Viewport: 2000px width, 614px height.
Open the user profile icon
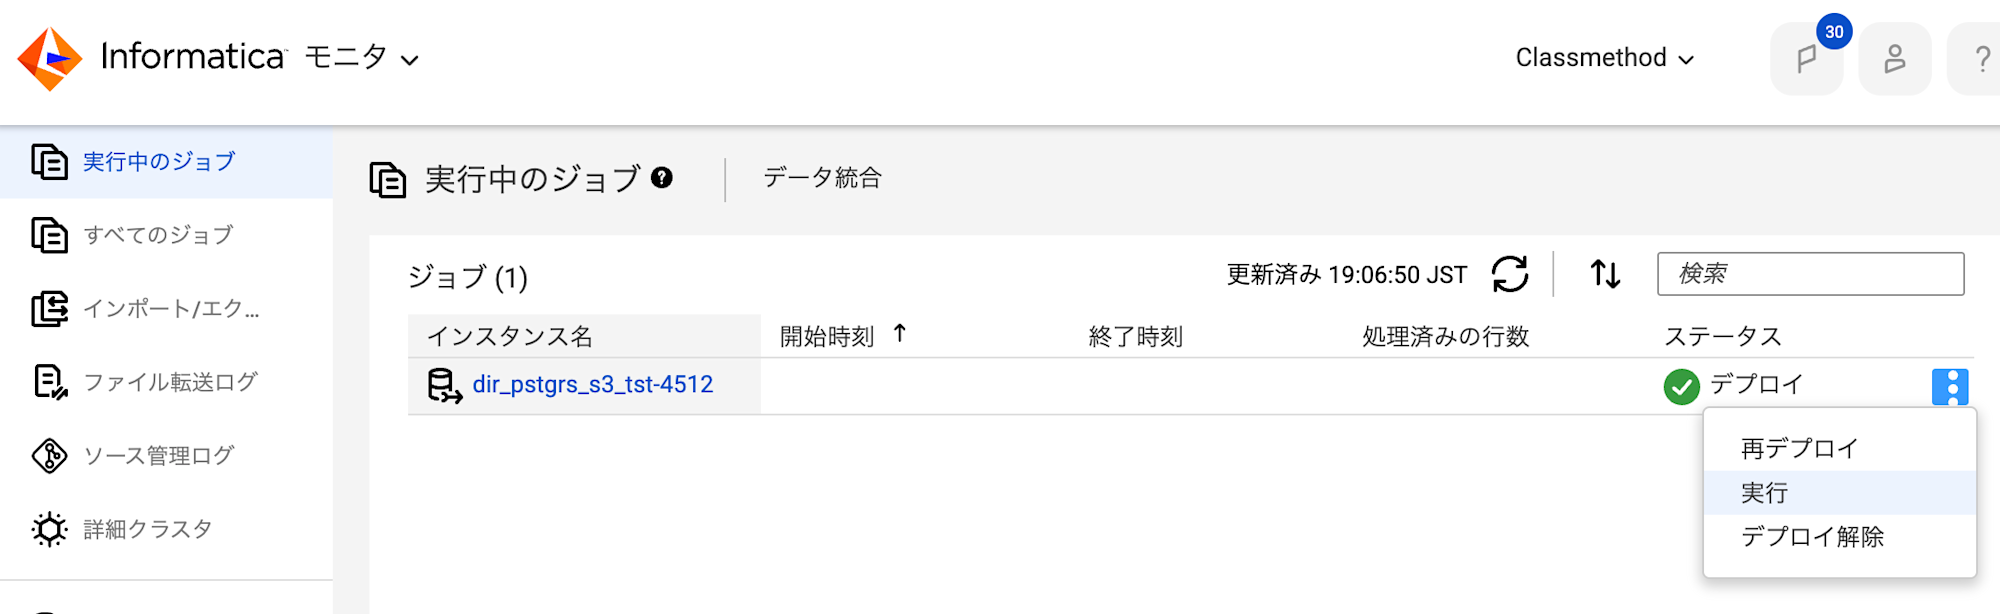[1895, 59]
